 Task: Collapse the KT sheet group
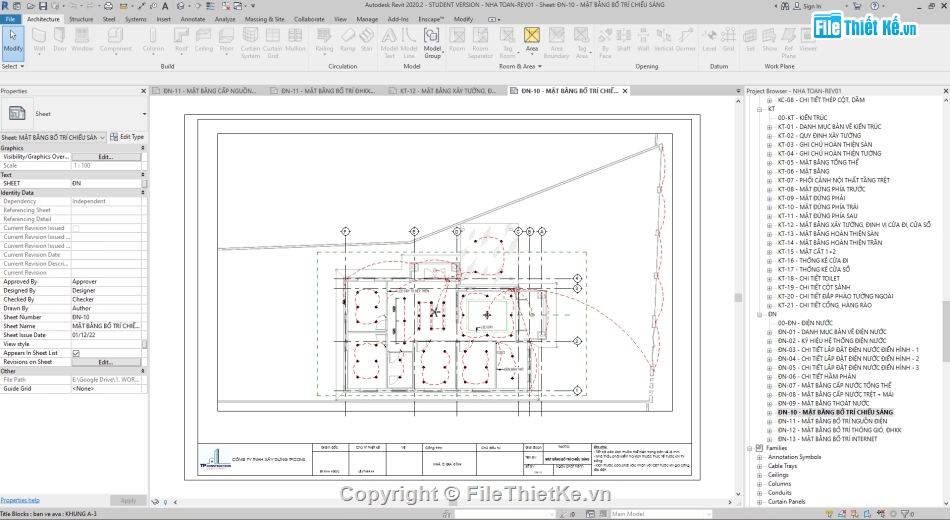coord(760,109)
